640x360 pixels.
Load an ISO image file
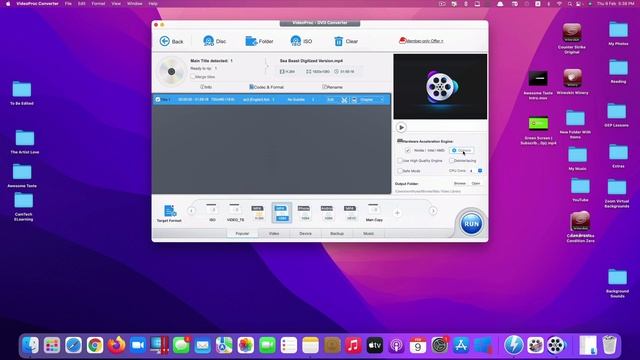pos(301,41)
